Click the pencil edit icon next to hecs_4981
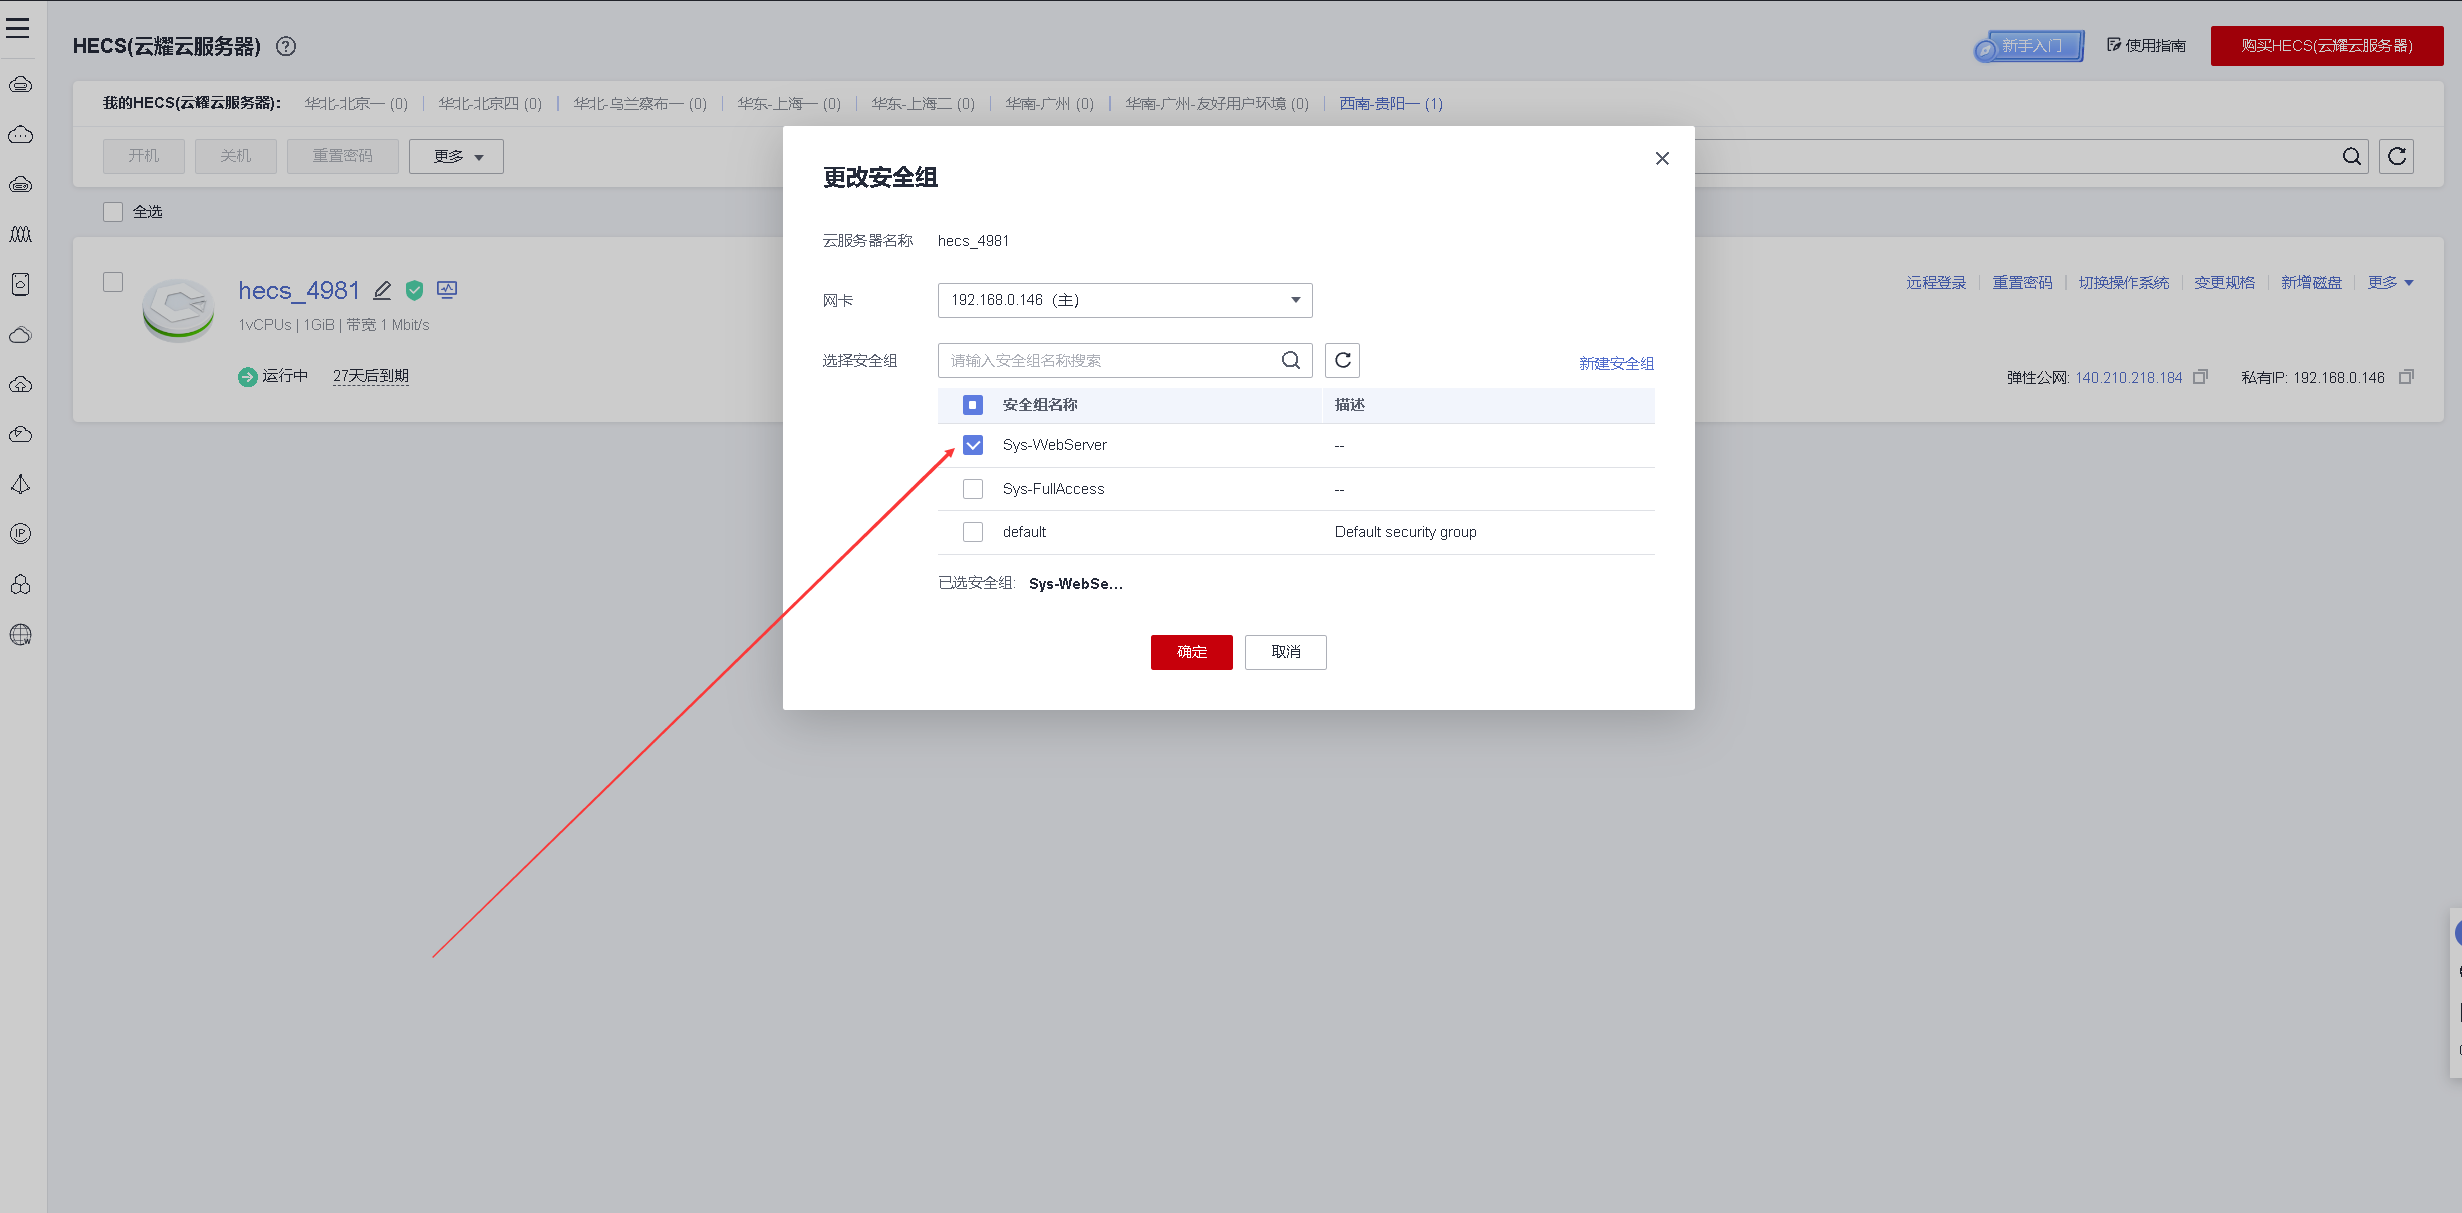This screenshot has height=1213, width=2462. coord(382,290)
